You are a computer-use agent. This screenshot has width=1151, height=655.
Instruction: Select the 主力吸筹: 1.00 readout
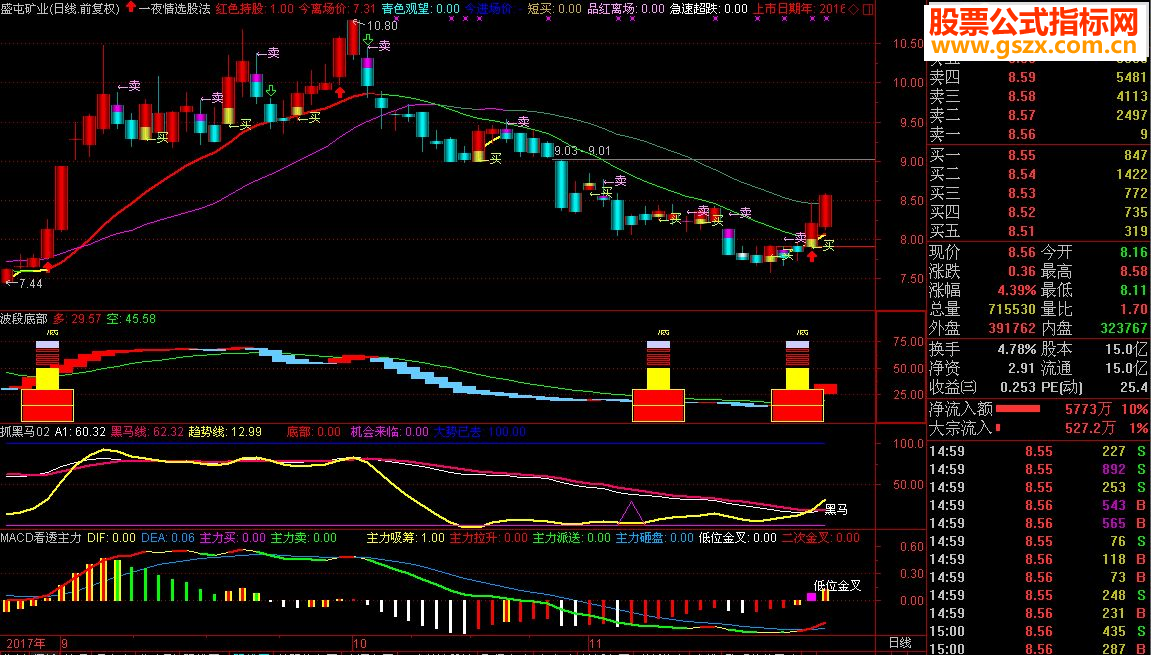point(406,538)
